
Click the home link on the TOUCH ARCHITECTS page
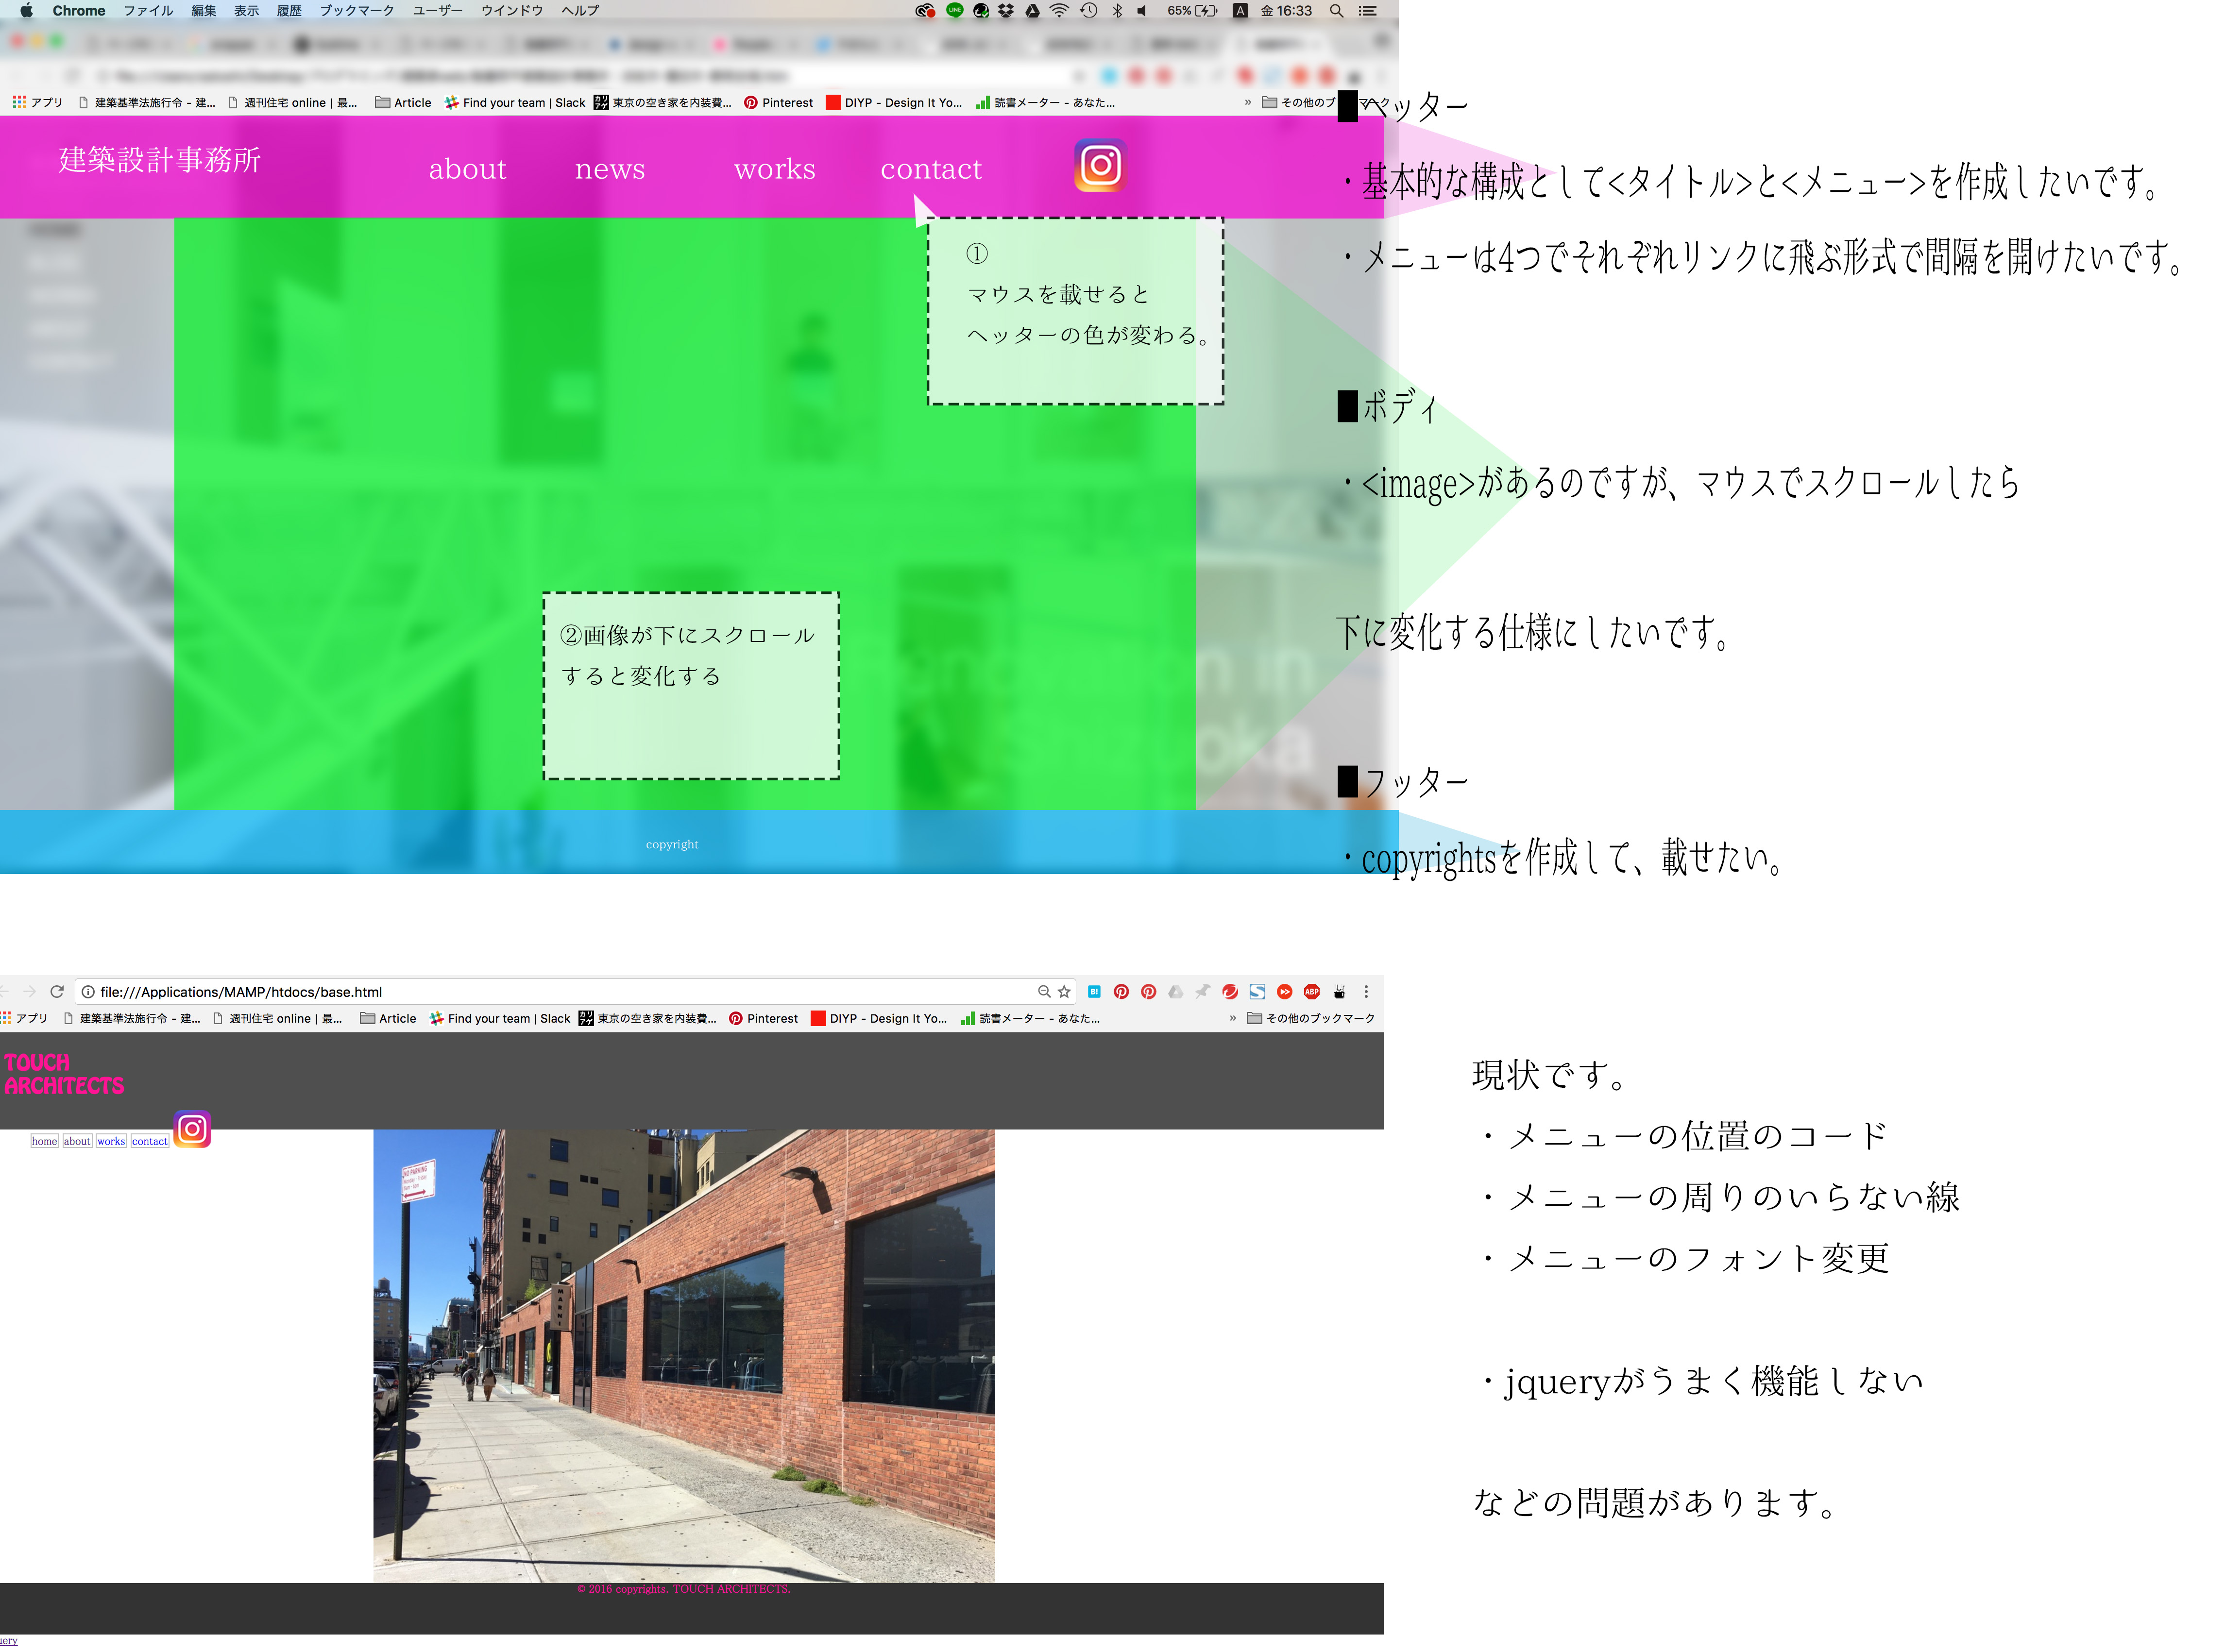coord(44,1141)
